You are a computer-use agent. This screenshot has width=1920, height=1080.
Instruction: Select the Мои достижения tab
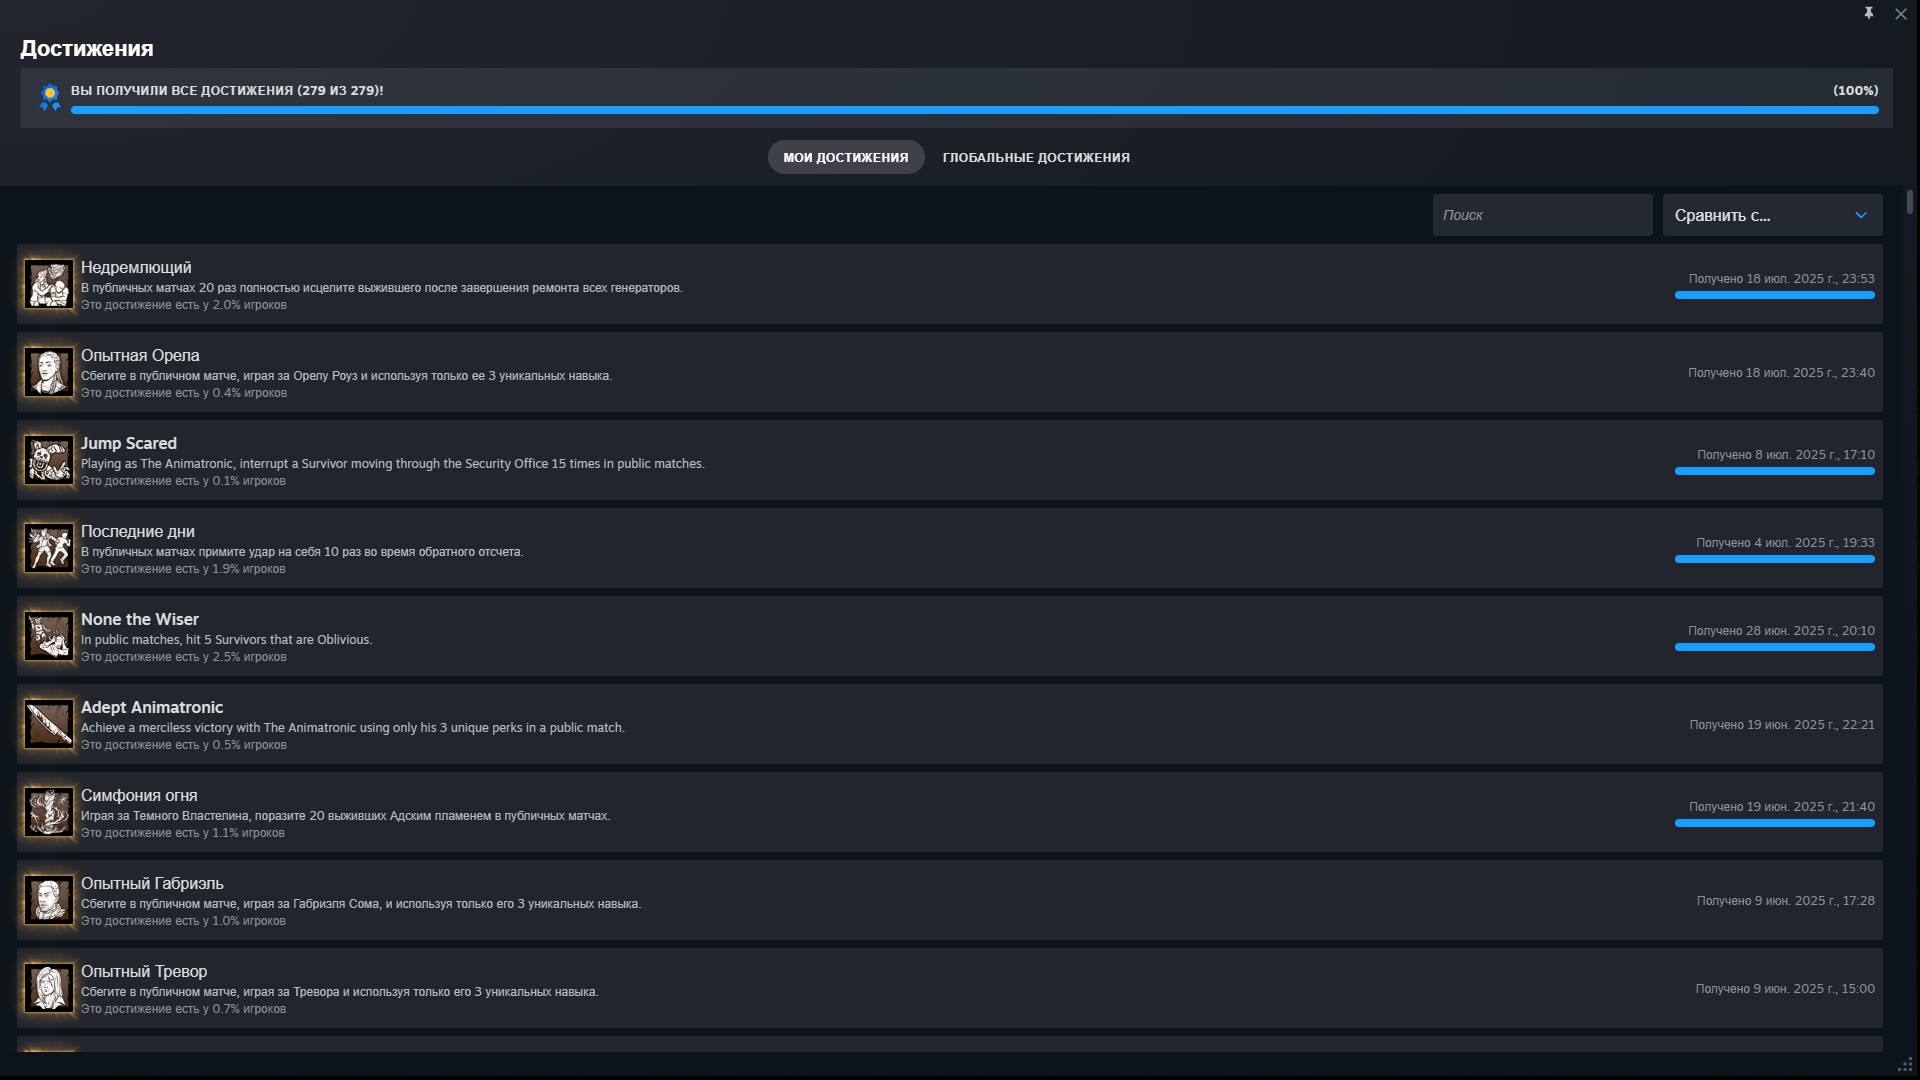(845, 157)
